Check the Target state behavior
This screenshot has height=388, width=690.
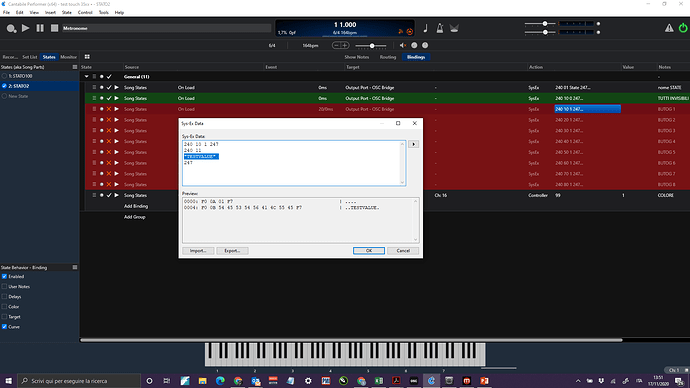[x=4, y=317]
